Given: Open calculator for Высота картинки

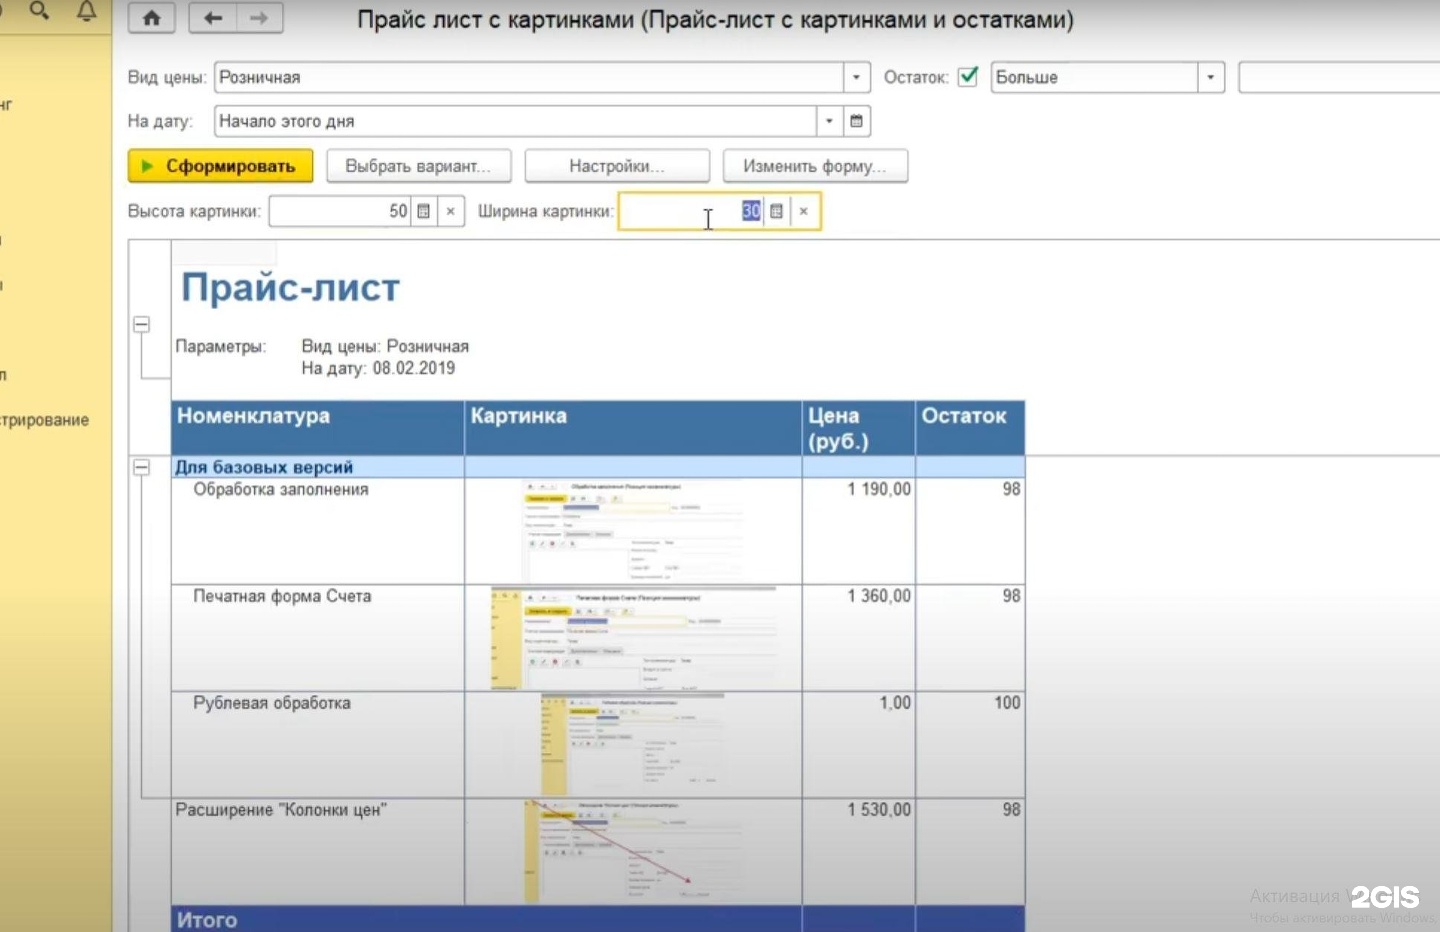Looking at the screenshot, I should 424,211.
